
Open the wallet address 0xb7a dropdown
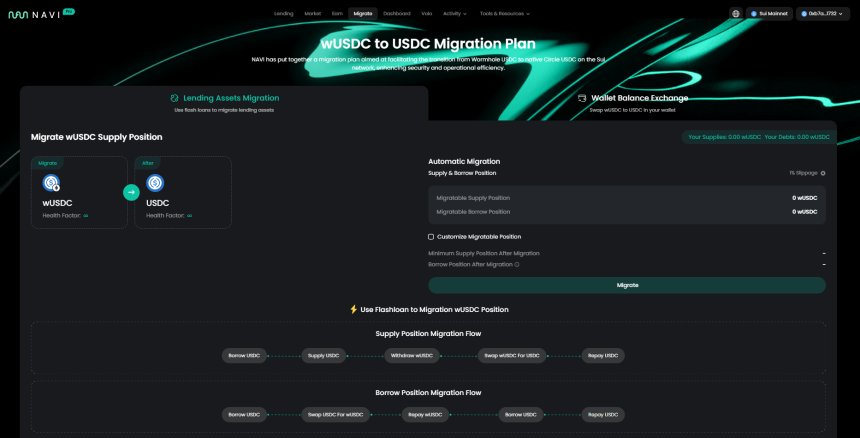[823, 14]
